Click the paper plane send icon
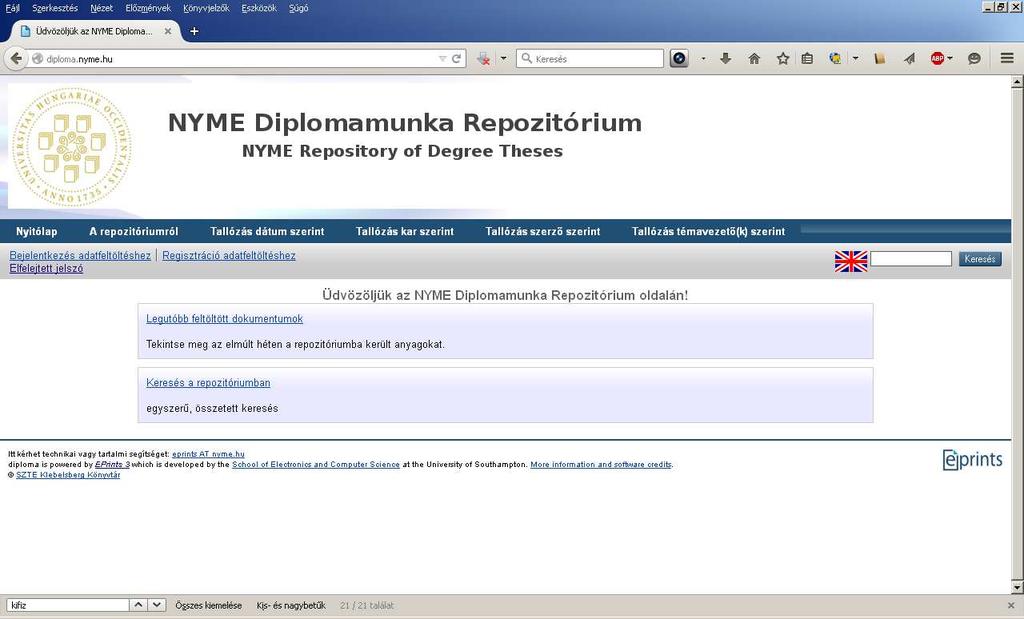Viewport: 1024px width, 619px height. 909,59
